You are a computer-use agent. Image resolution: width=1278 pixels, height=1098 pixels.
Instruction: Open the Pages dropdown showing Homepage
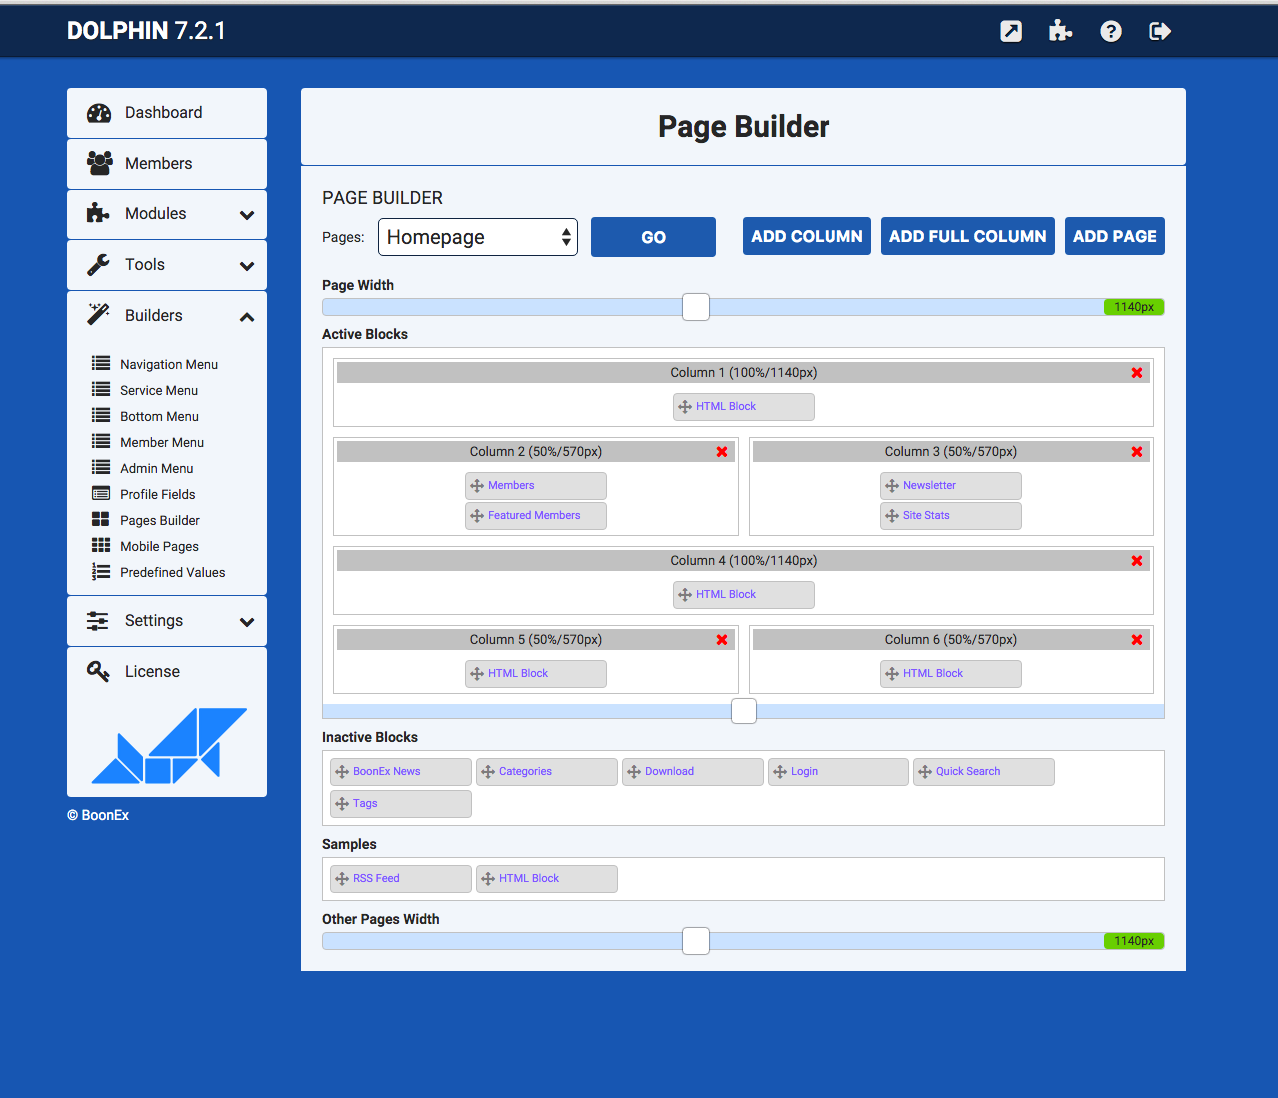click(478, 237)
